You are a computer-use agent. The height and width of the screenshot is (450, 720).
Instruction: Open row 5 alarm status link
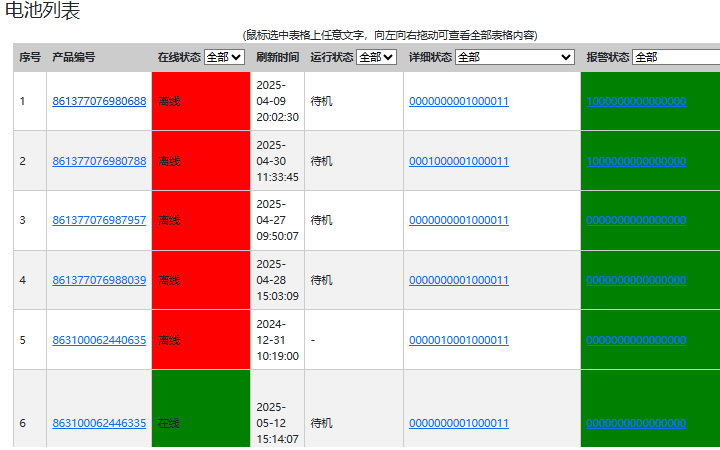636,340
